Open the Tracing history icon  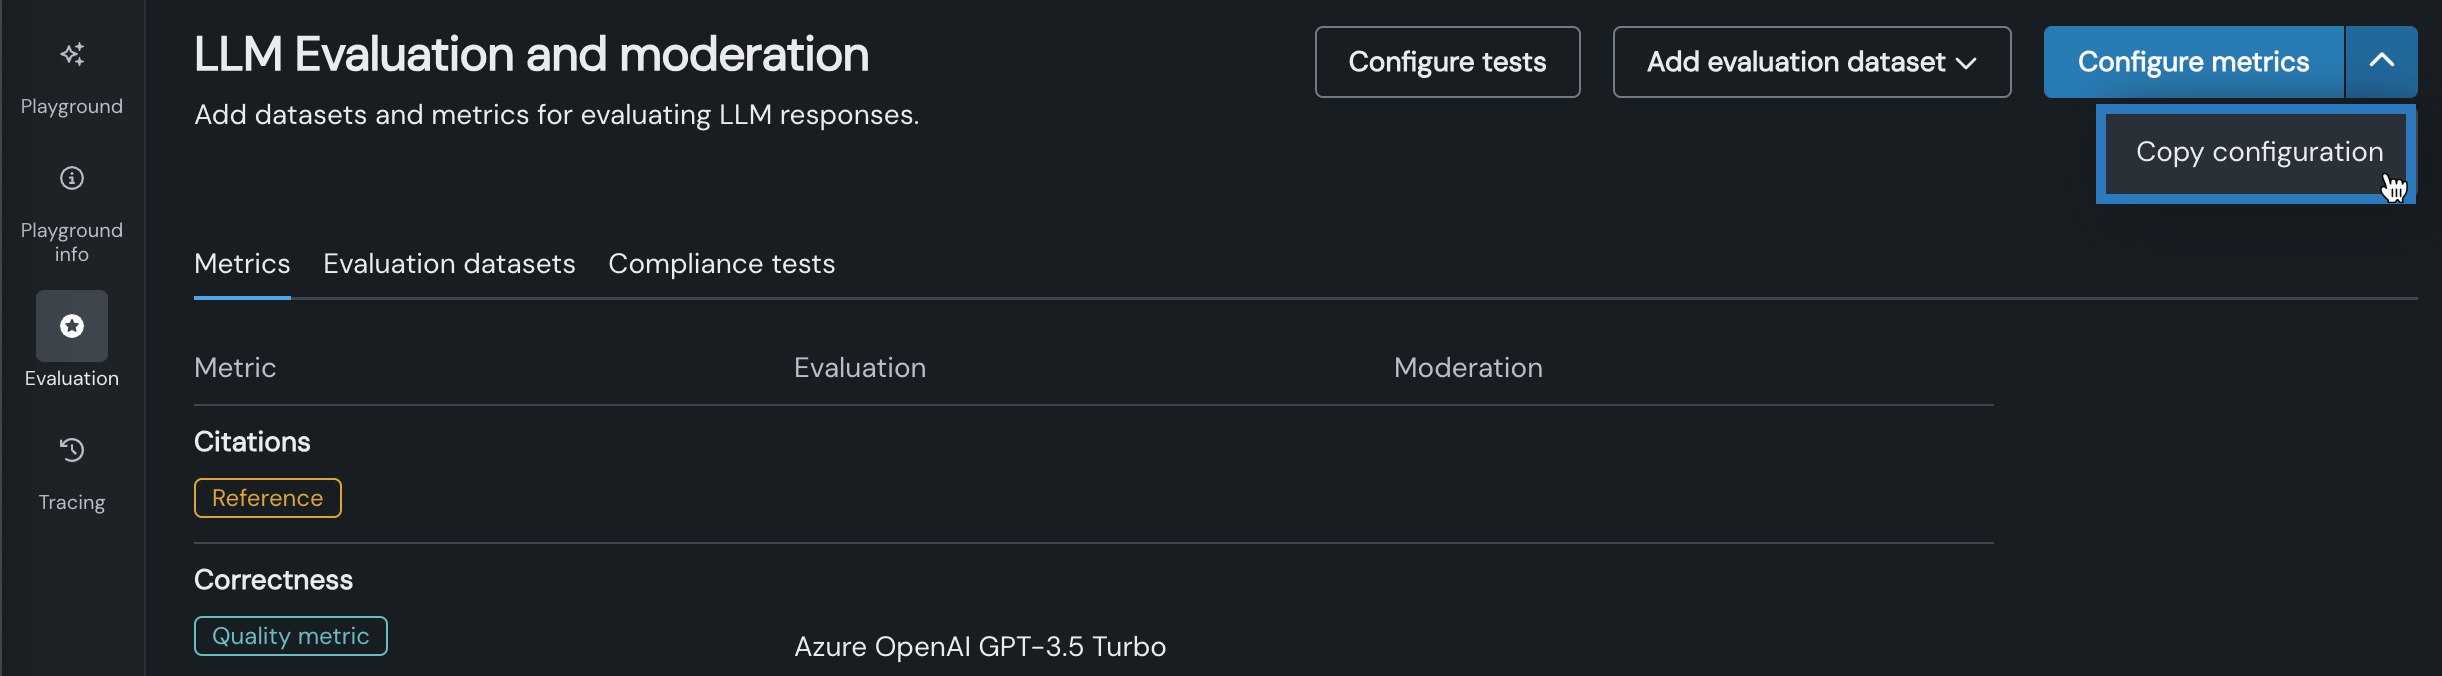pyautogui.click(x=72, y=450)
